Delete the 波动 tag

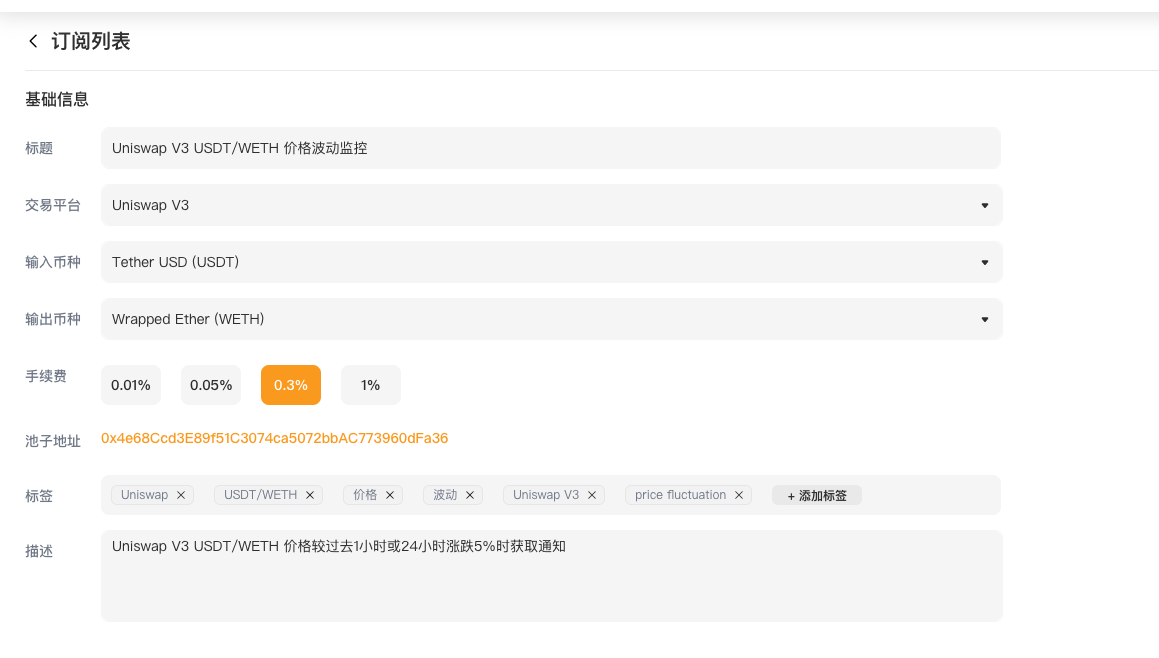[x=470, y=495]
